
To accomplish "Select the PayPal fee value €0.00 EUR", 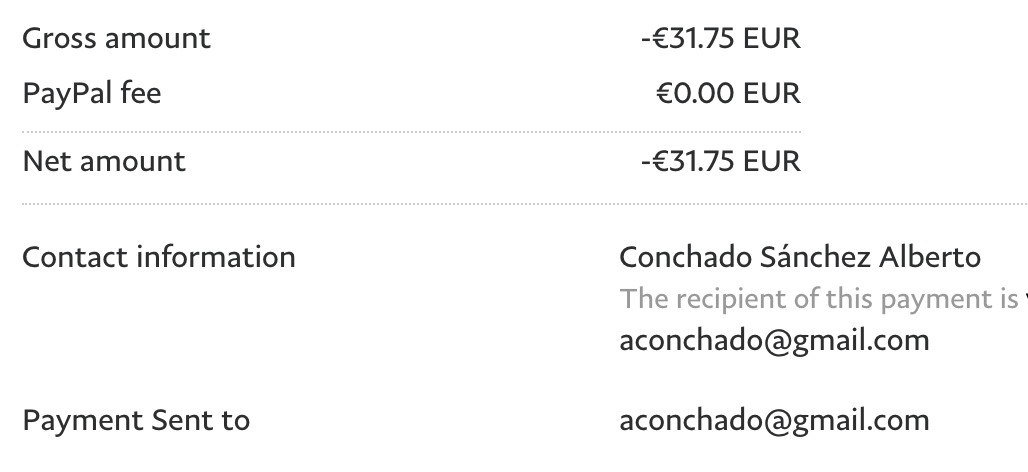I will pos(728,94).
